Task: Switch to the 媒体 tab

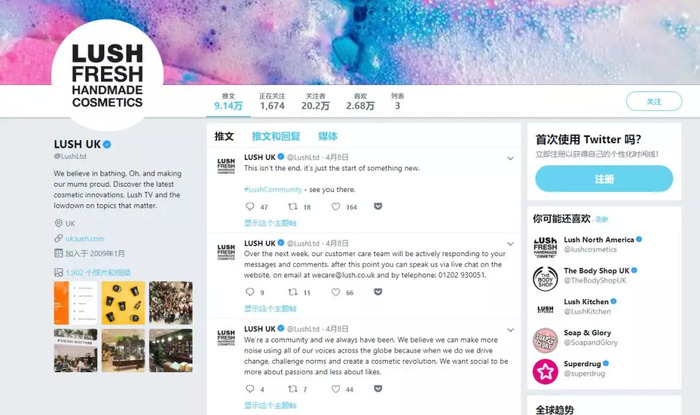Action: [328, 136]
